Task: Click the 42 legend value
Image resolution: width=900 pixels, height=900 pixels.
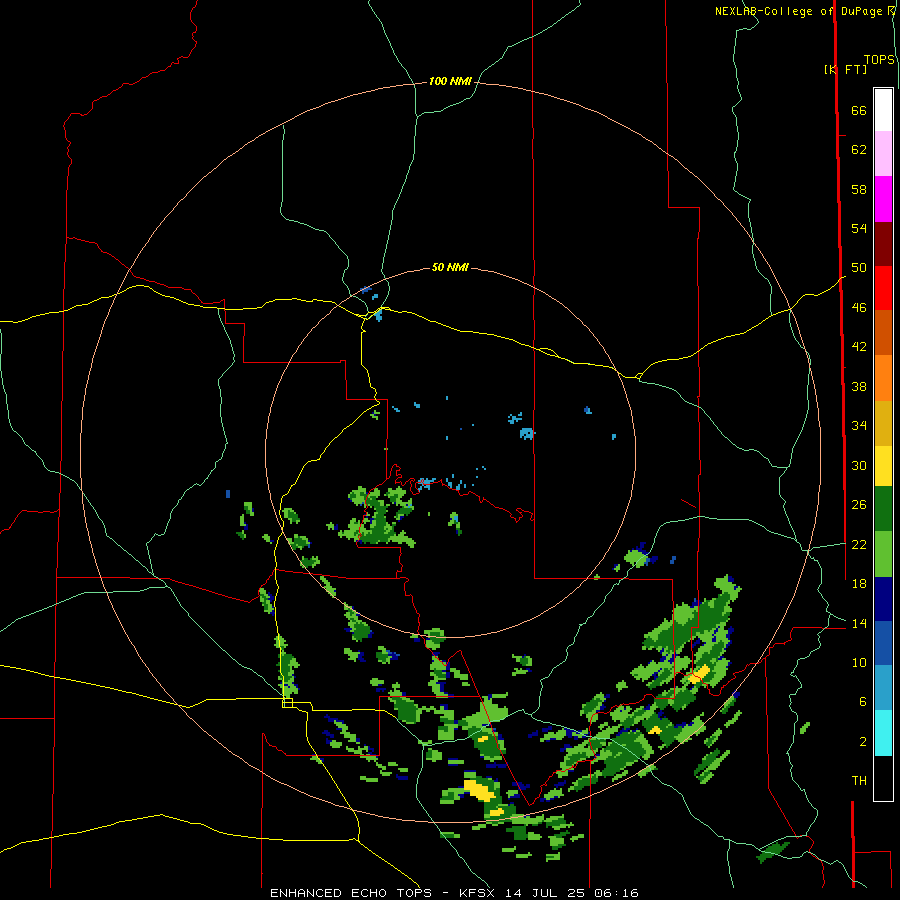Action: pos(859,347)
